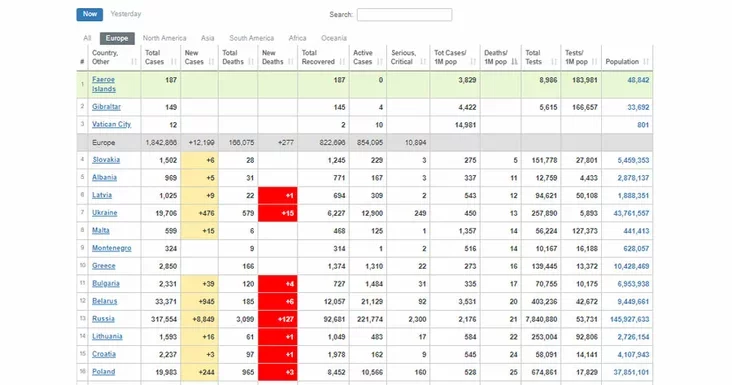Sort table by Total Cases icon
Viewport: 732px width, 385px height.
click(x=174, y=62)
